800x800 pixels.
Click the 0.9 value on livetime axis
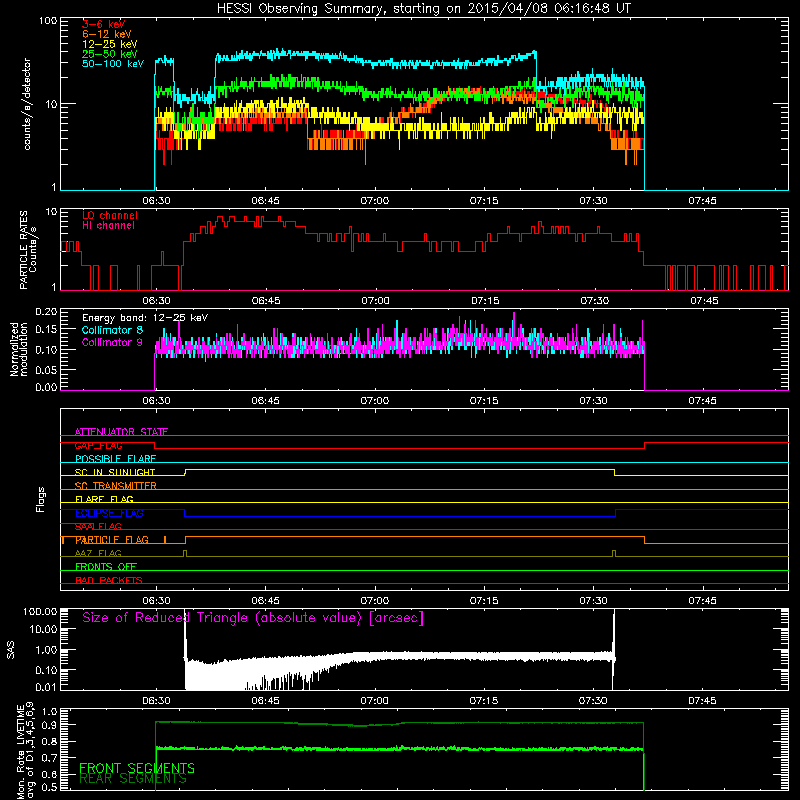49,725
